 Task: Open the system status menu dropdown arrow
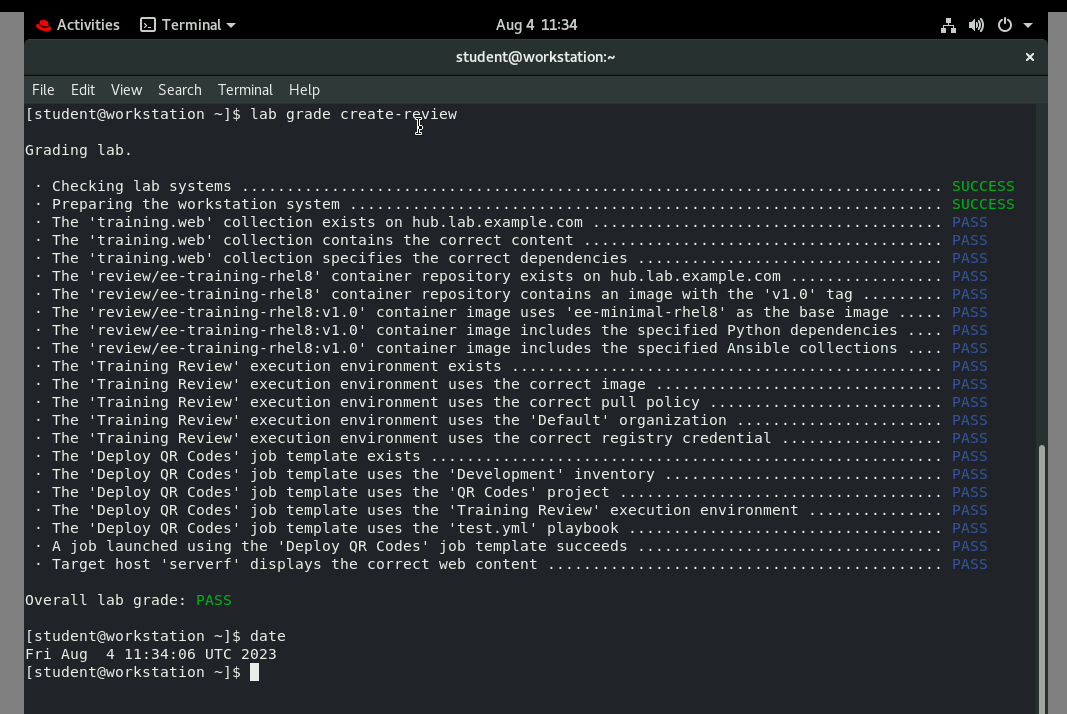(x=1030, y=24)
